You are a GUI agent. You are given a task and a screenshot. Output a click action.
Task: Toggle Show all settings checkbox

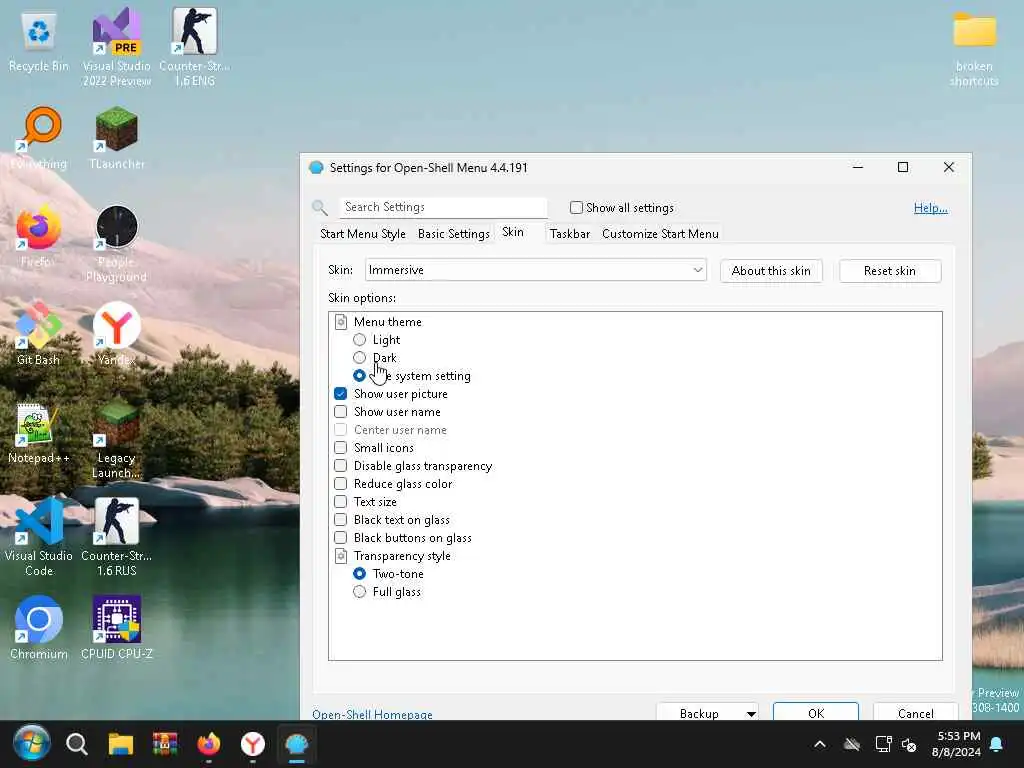[x=576, y=208]
